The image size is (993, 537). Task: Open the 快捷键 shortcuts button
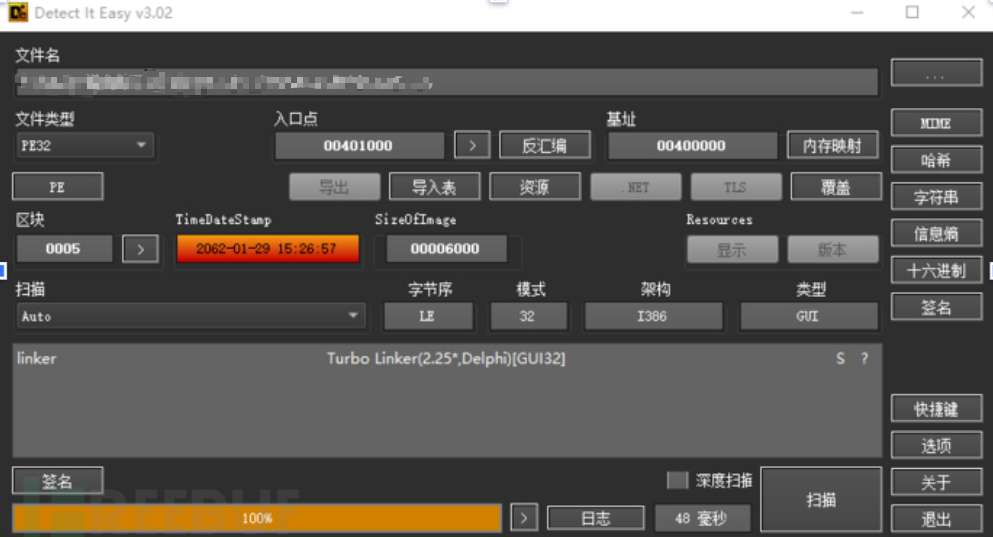(936, 408)
